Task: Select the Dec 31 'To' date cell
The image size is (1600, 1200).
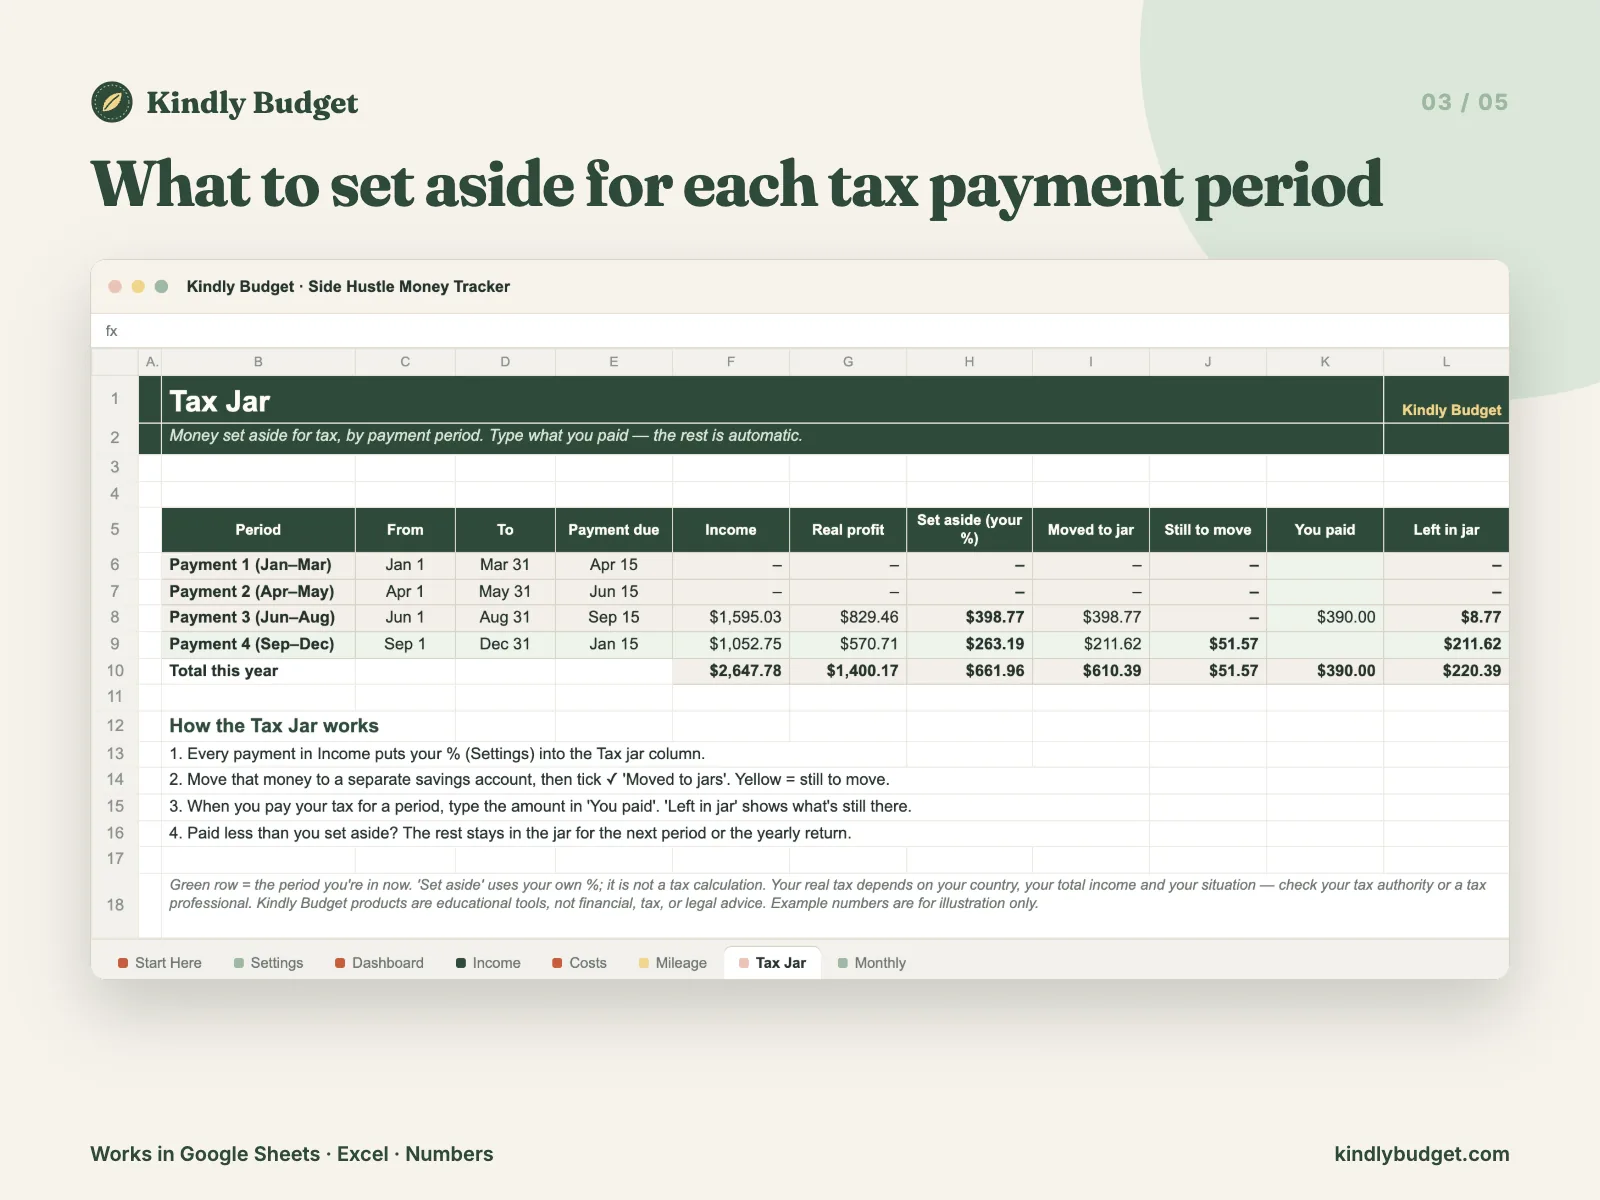Action: click(505, 645)
